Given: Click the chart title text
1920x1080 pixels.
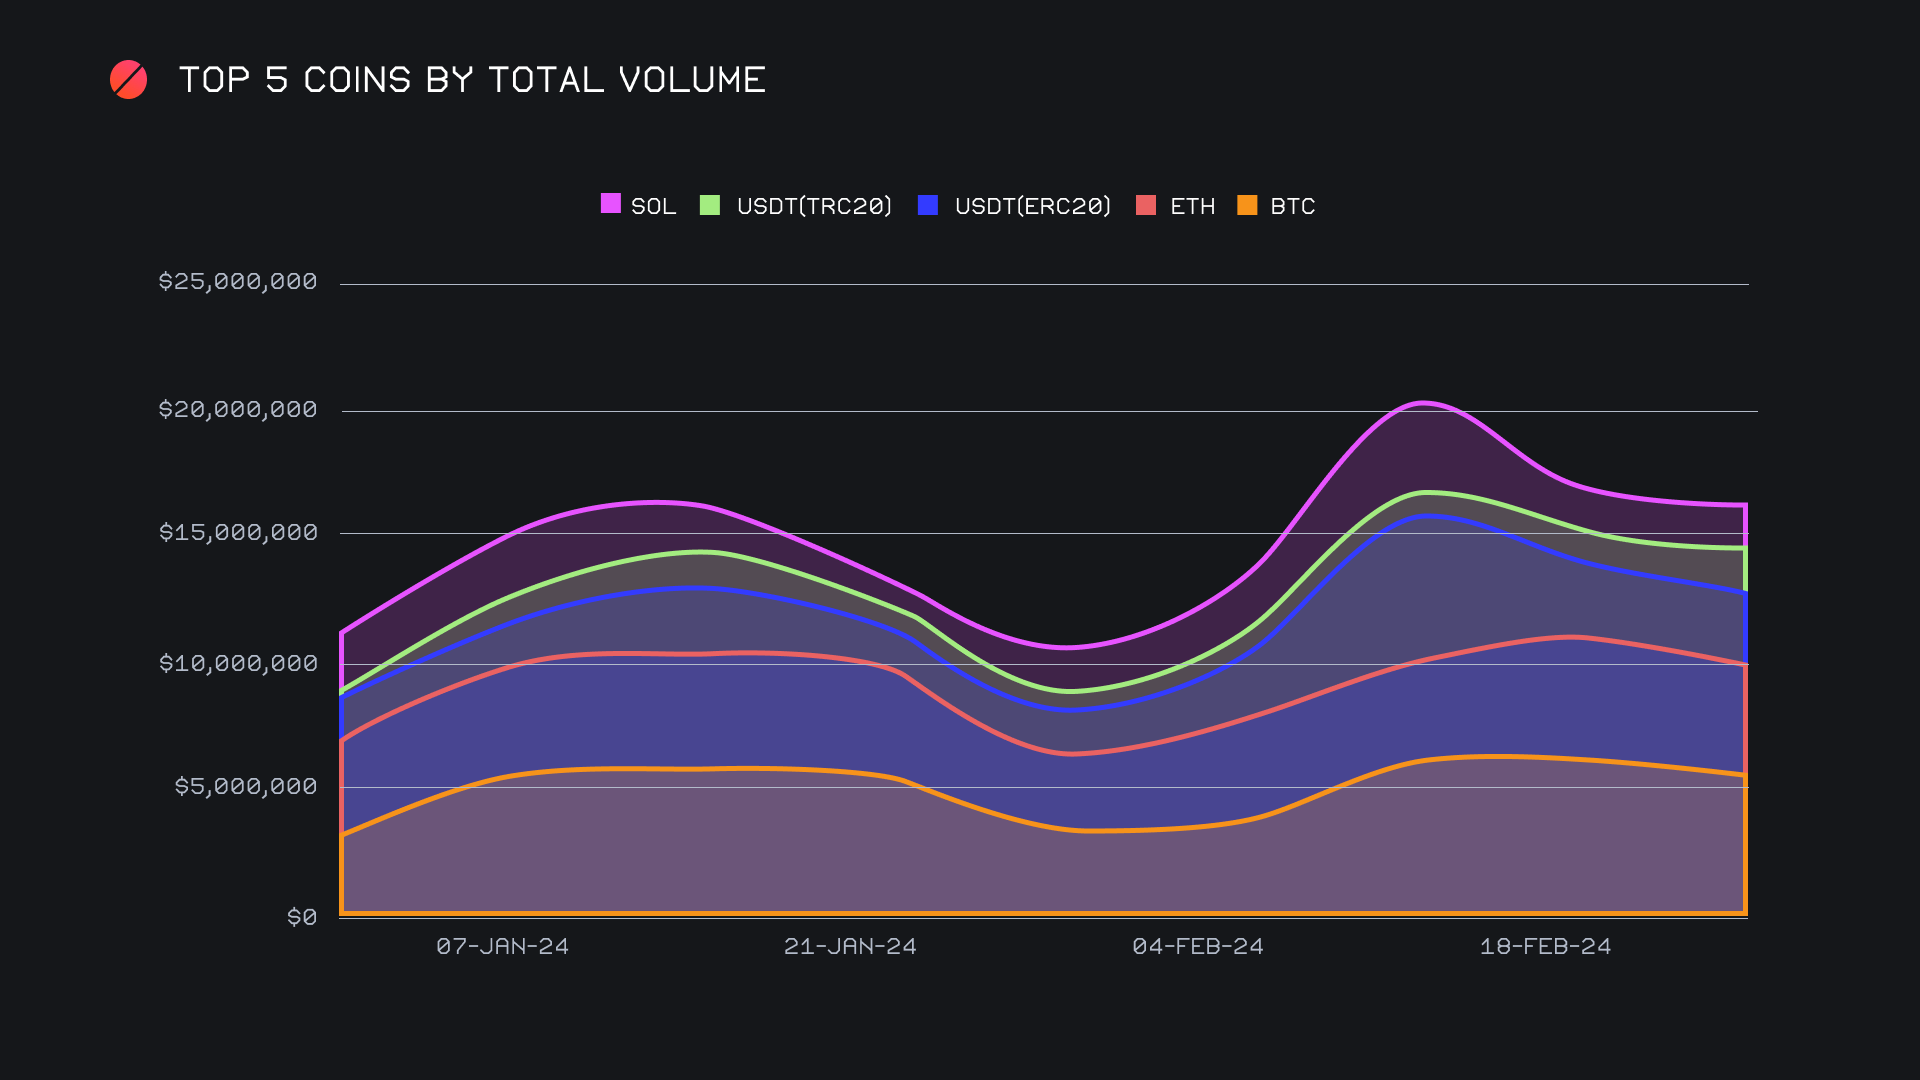Looking at the screenshot, I should click(472, 80).
